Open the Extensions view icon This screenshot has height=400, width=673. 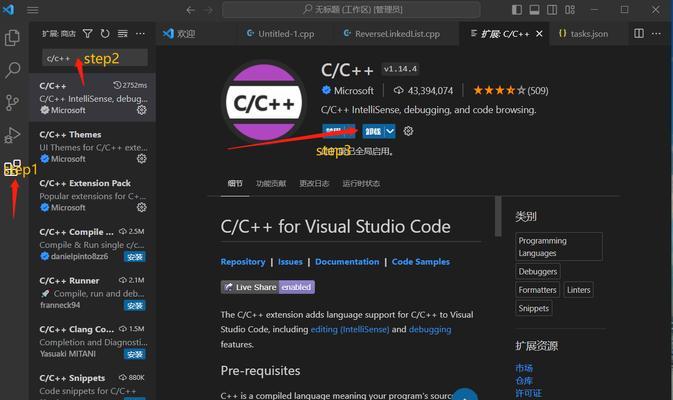tap(12, 168)
